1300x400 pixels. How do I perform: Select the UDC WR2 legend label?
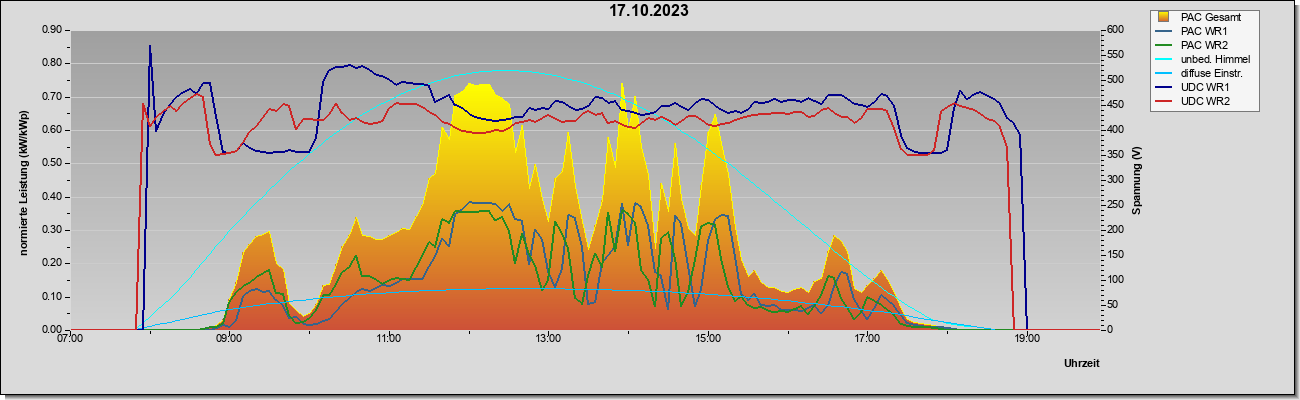pos(1207,101)
